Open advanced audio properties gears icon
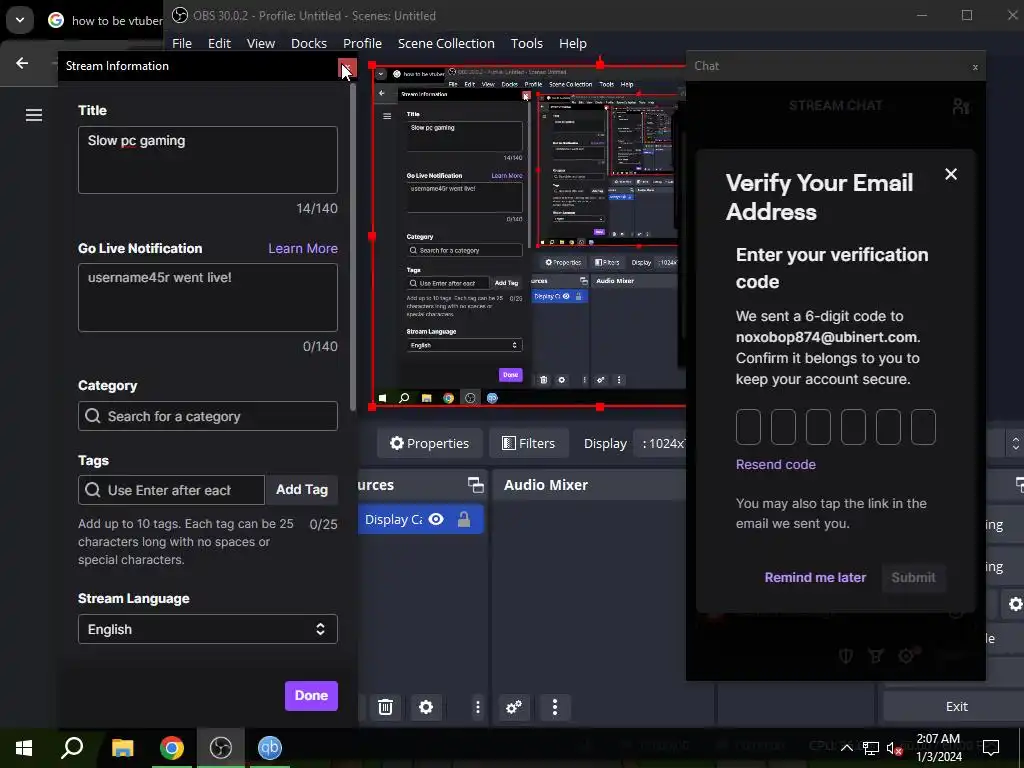 (x=514, y=707)
